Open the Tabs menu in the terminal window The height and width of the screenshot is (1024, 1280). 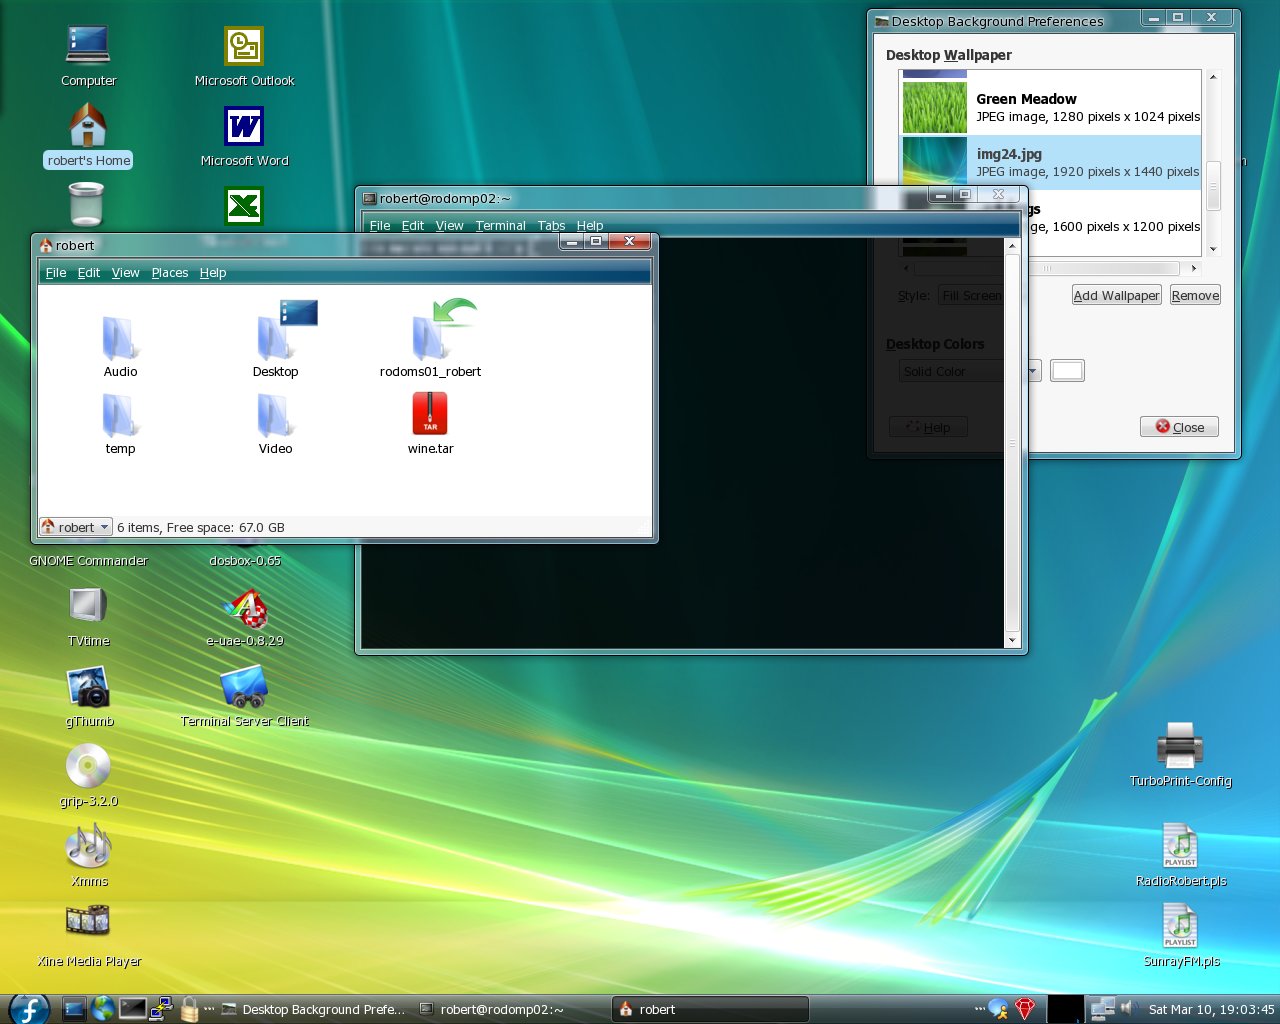tap(551, 226)
